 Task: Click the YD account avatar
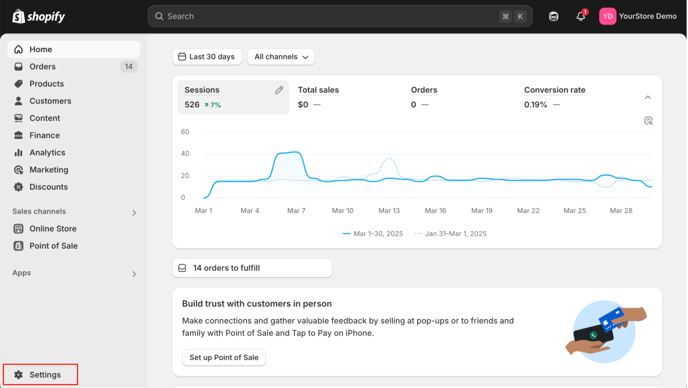608,16
